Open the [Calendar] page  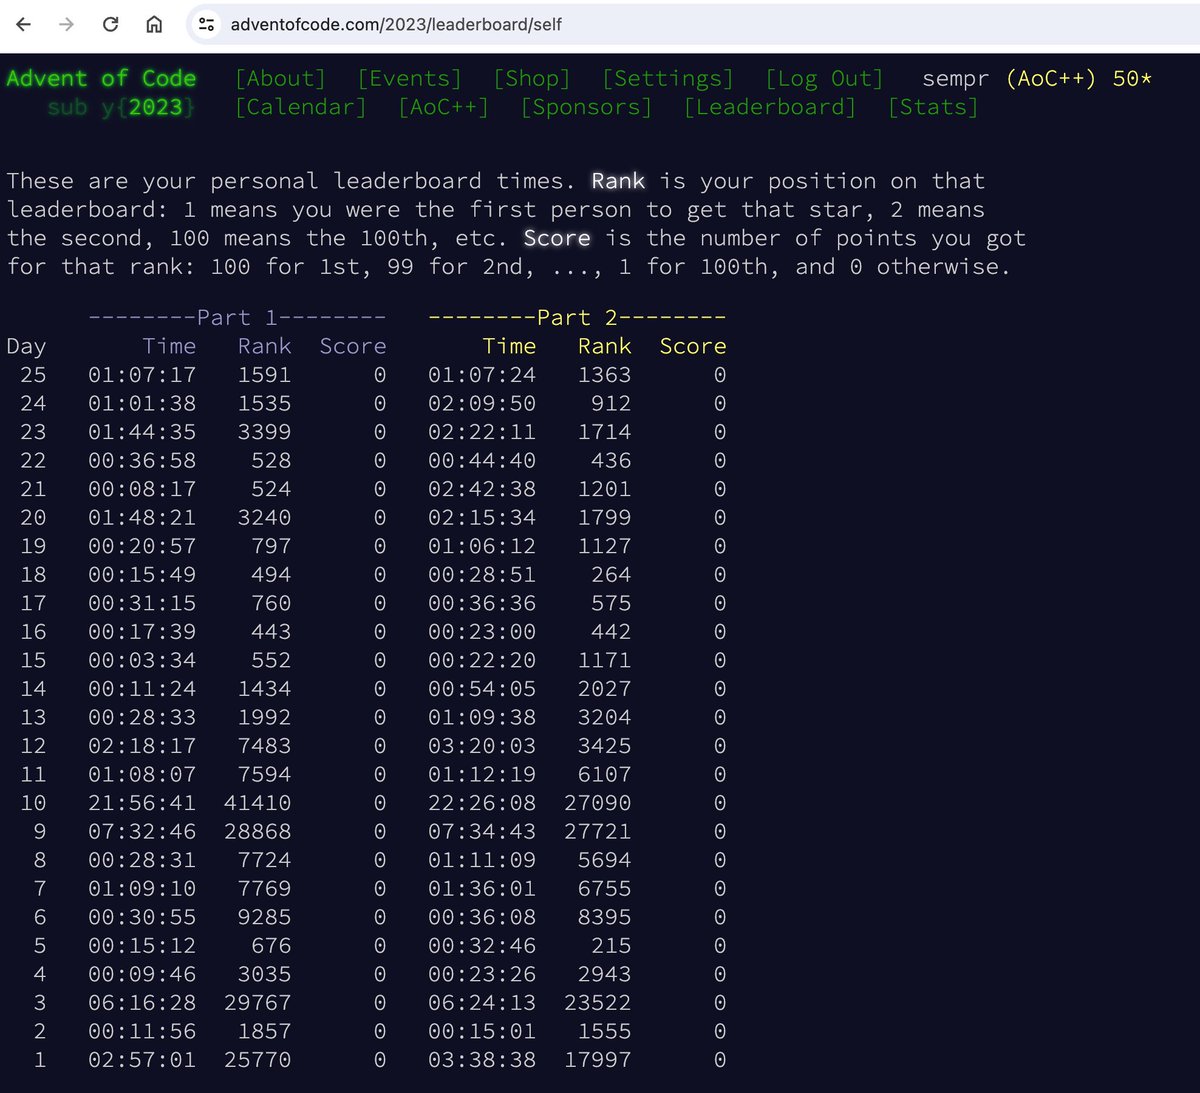301,107
